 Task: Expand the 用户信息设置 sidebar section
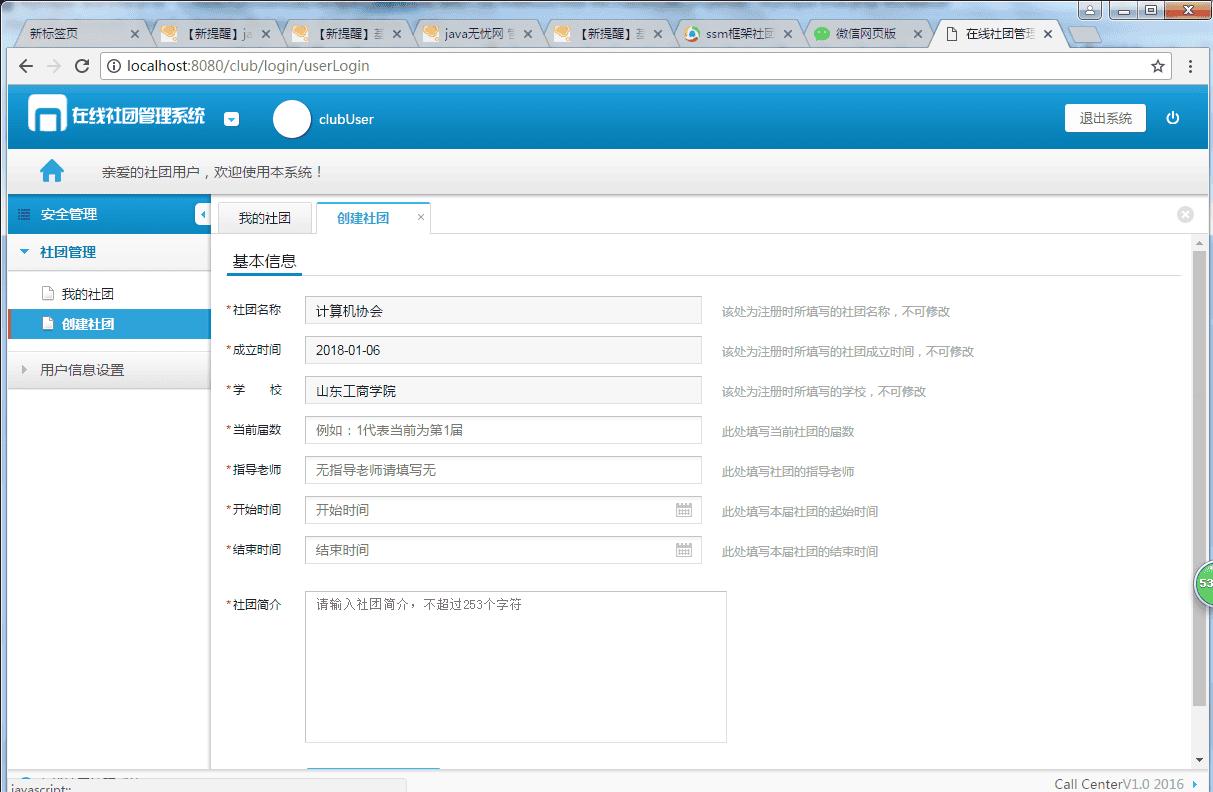82,370
